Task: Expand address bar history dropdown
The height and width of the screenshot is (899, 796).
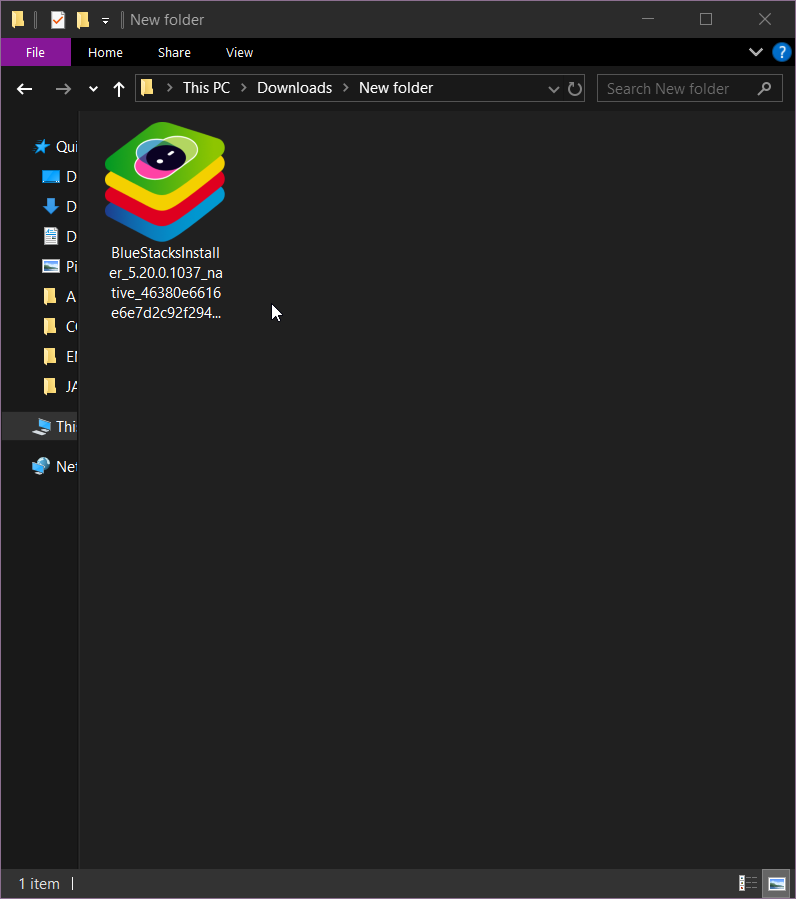Action: [553, 89]
